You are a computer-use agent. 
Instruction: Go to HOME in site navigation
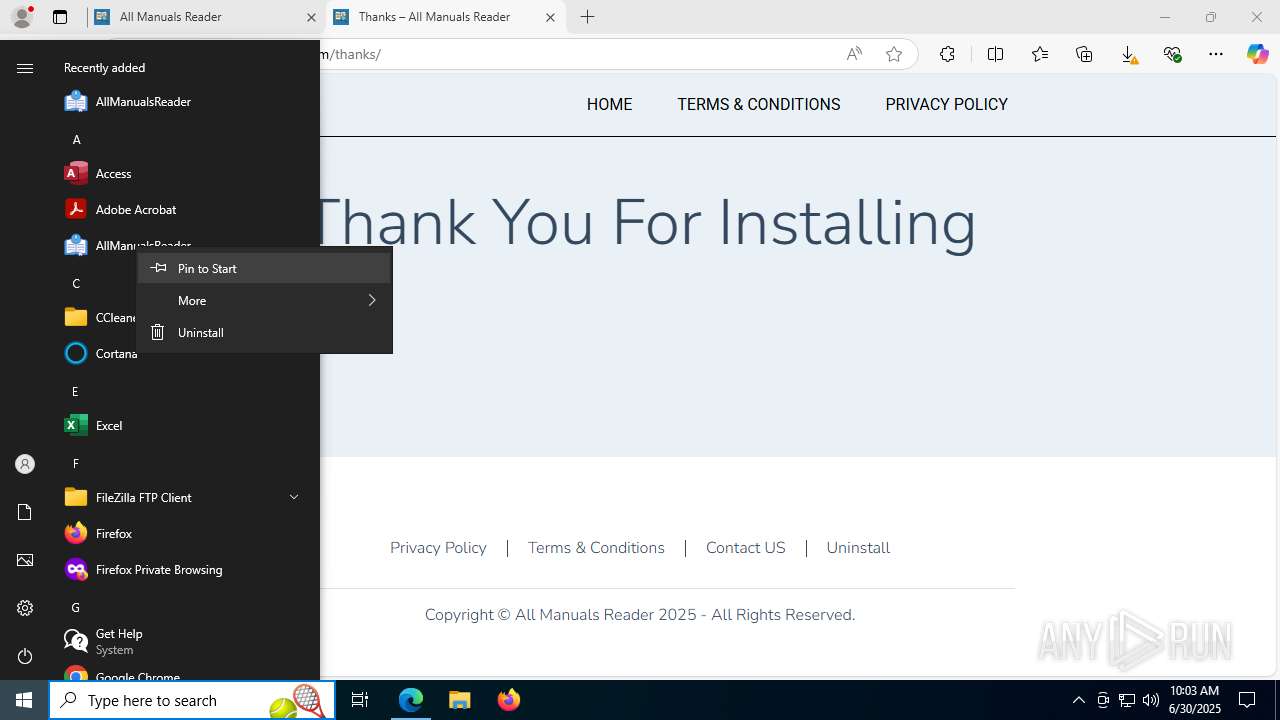click(x=609, y=104)
